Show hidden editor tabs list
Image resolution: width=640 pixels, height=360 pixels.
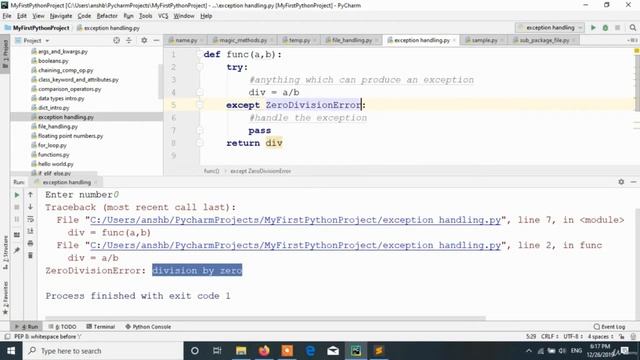tap(632, 40)
